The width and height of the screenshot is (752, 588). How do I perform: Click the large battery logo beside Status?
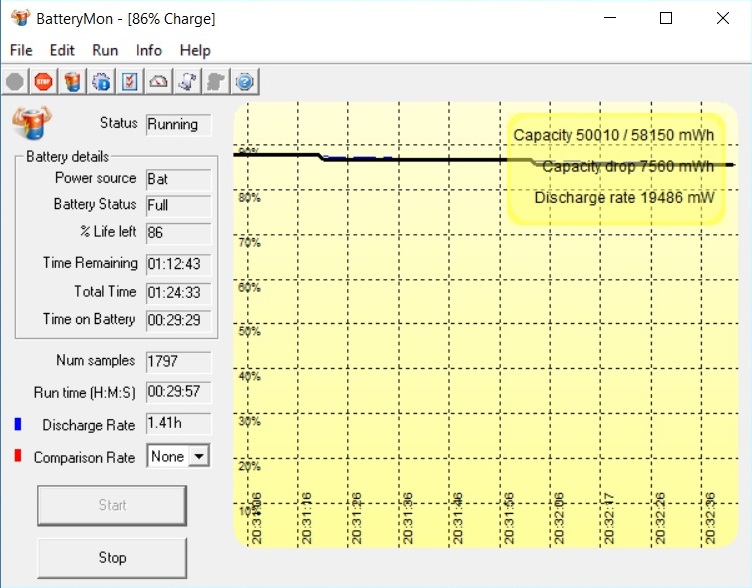[x=32, y=124]
